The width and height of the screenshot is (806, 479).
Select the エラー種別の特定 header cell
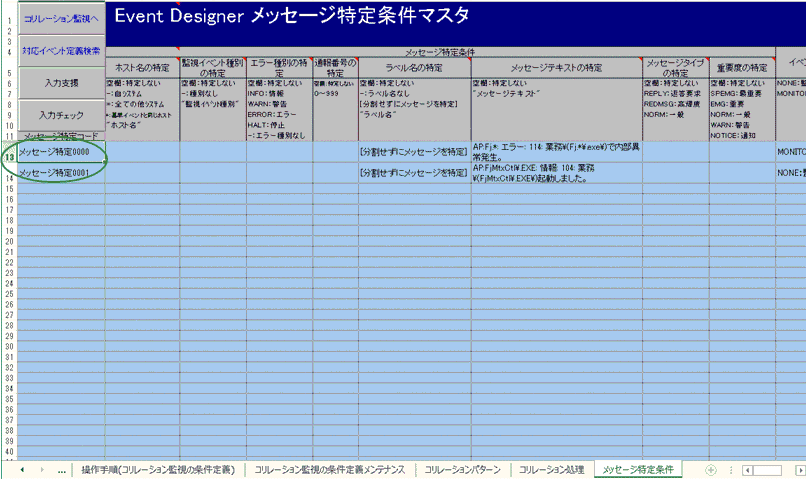point(279,68)
